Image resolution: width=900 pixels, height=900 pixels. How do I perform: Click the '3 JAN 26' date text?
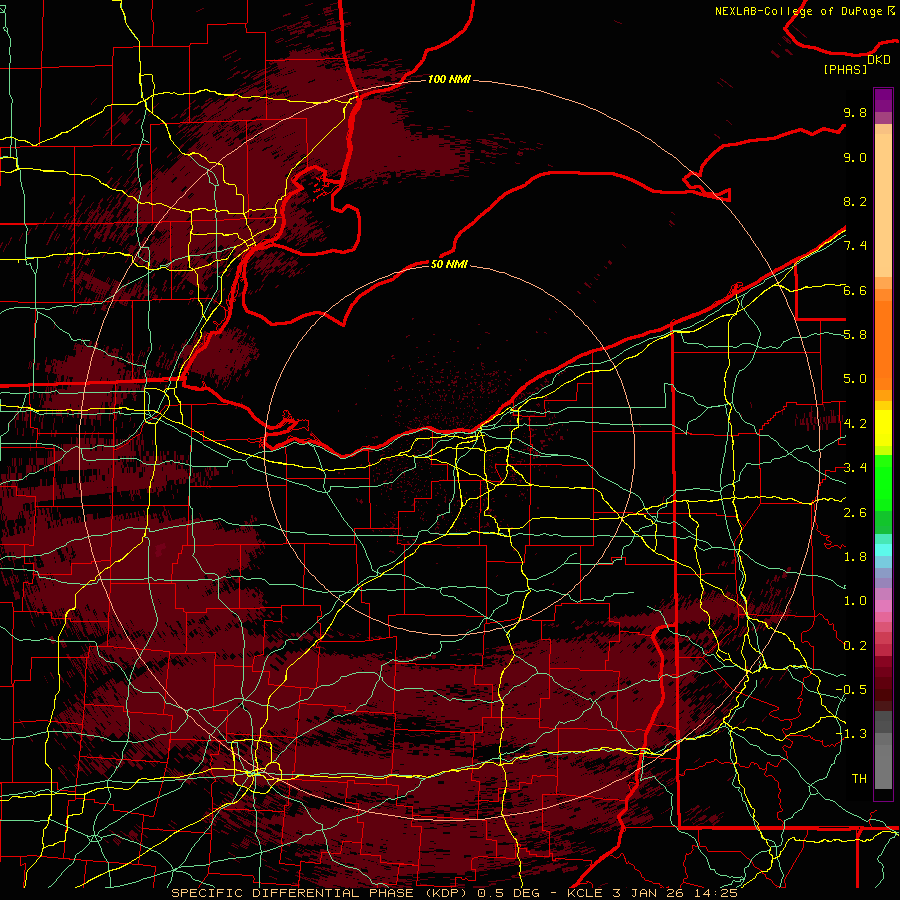click(x=649, y=893)
